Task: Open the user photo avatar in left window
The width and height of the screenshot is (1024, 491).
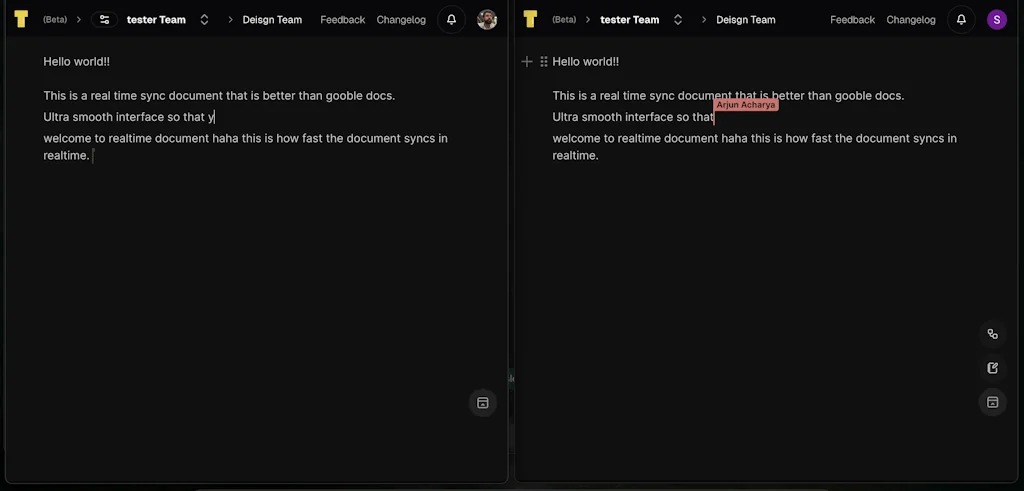Action: [487, 20]
